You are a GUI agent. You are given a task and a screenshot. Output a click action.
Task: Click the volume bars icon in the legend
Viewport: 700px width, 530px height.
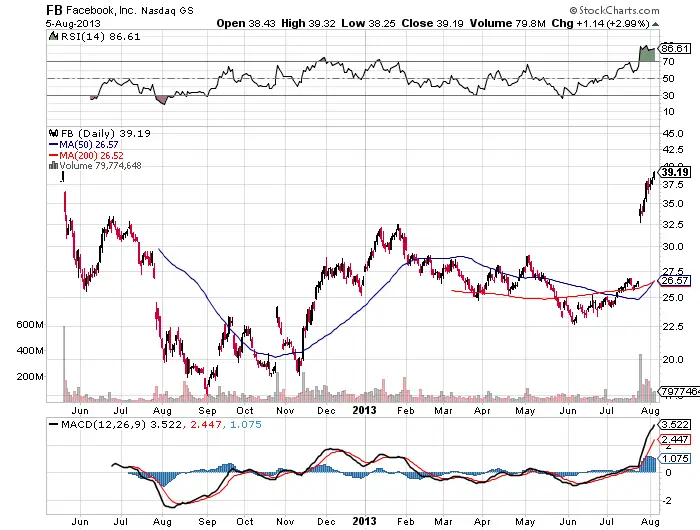pyautogui.click(x=54, y=165)
